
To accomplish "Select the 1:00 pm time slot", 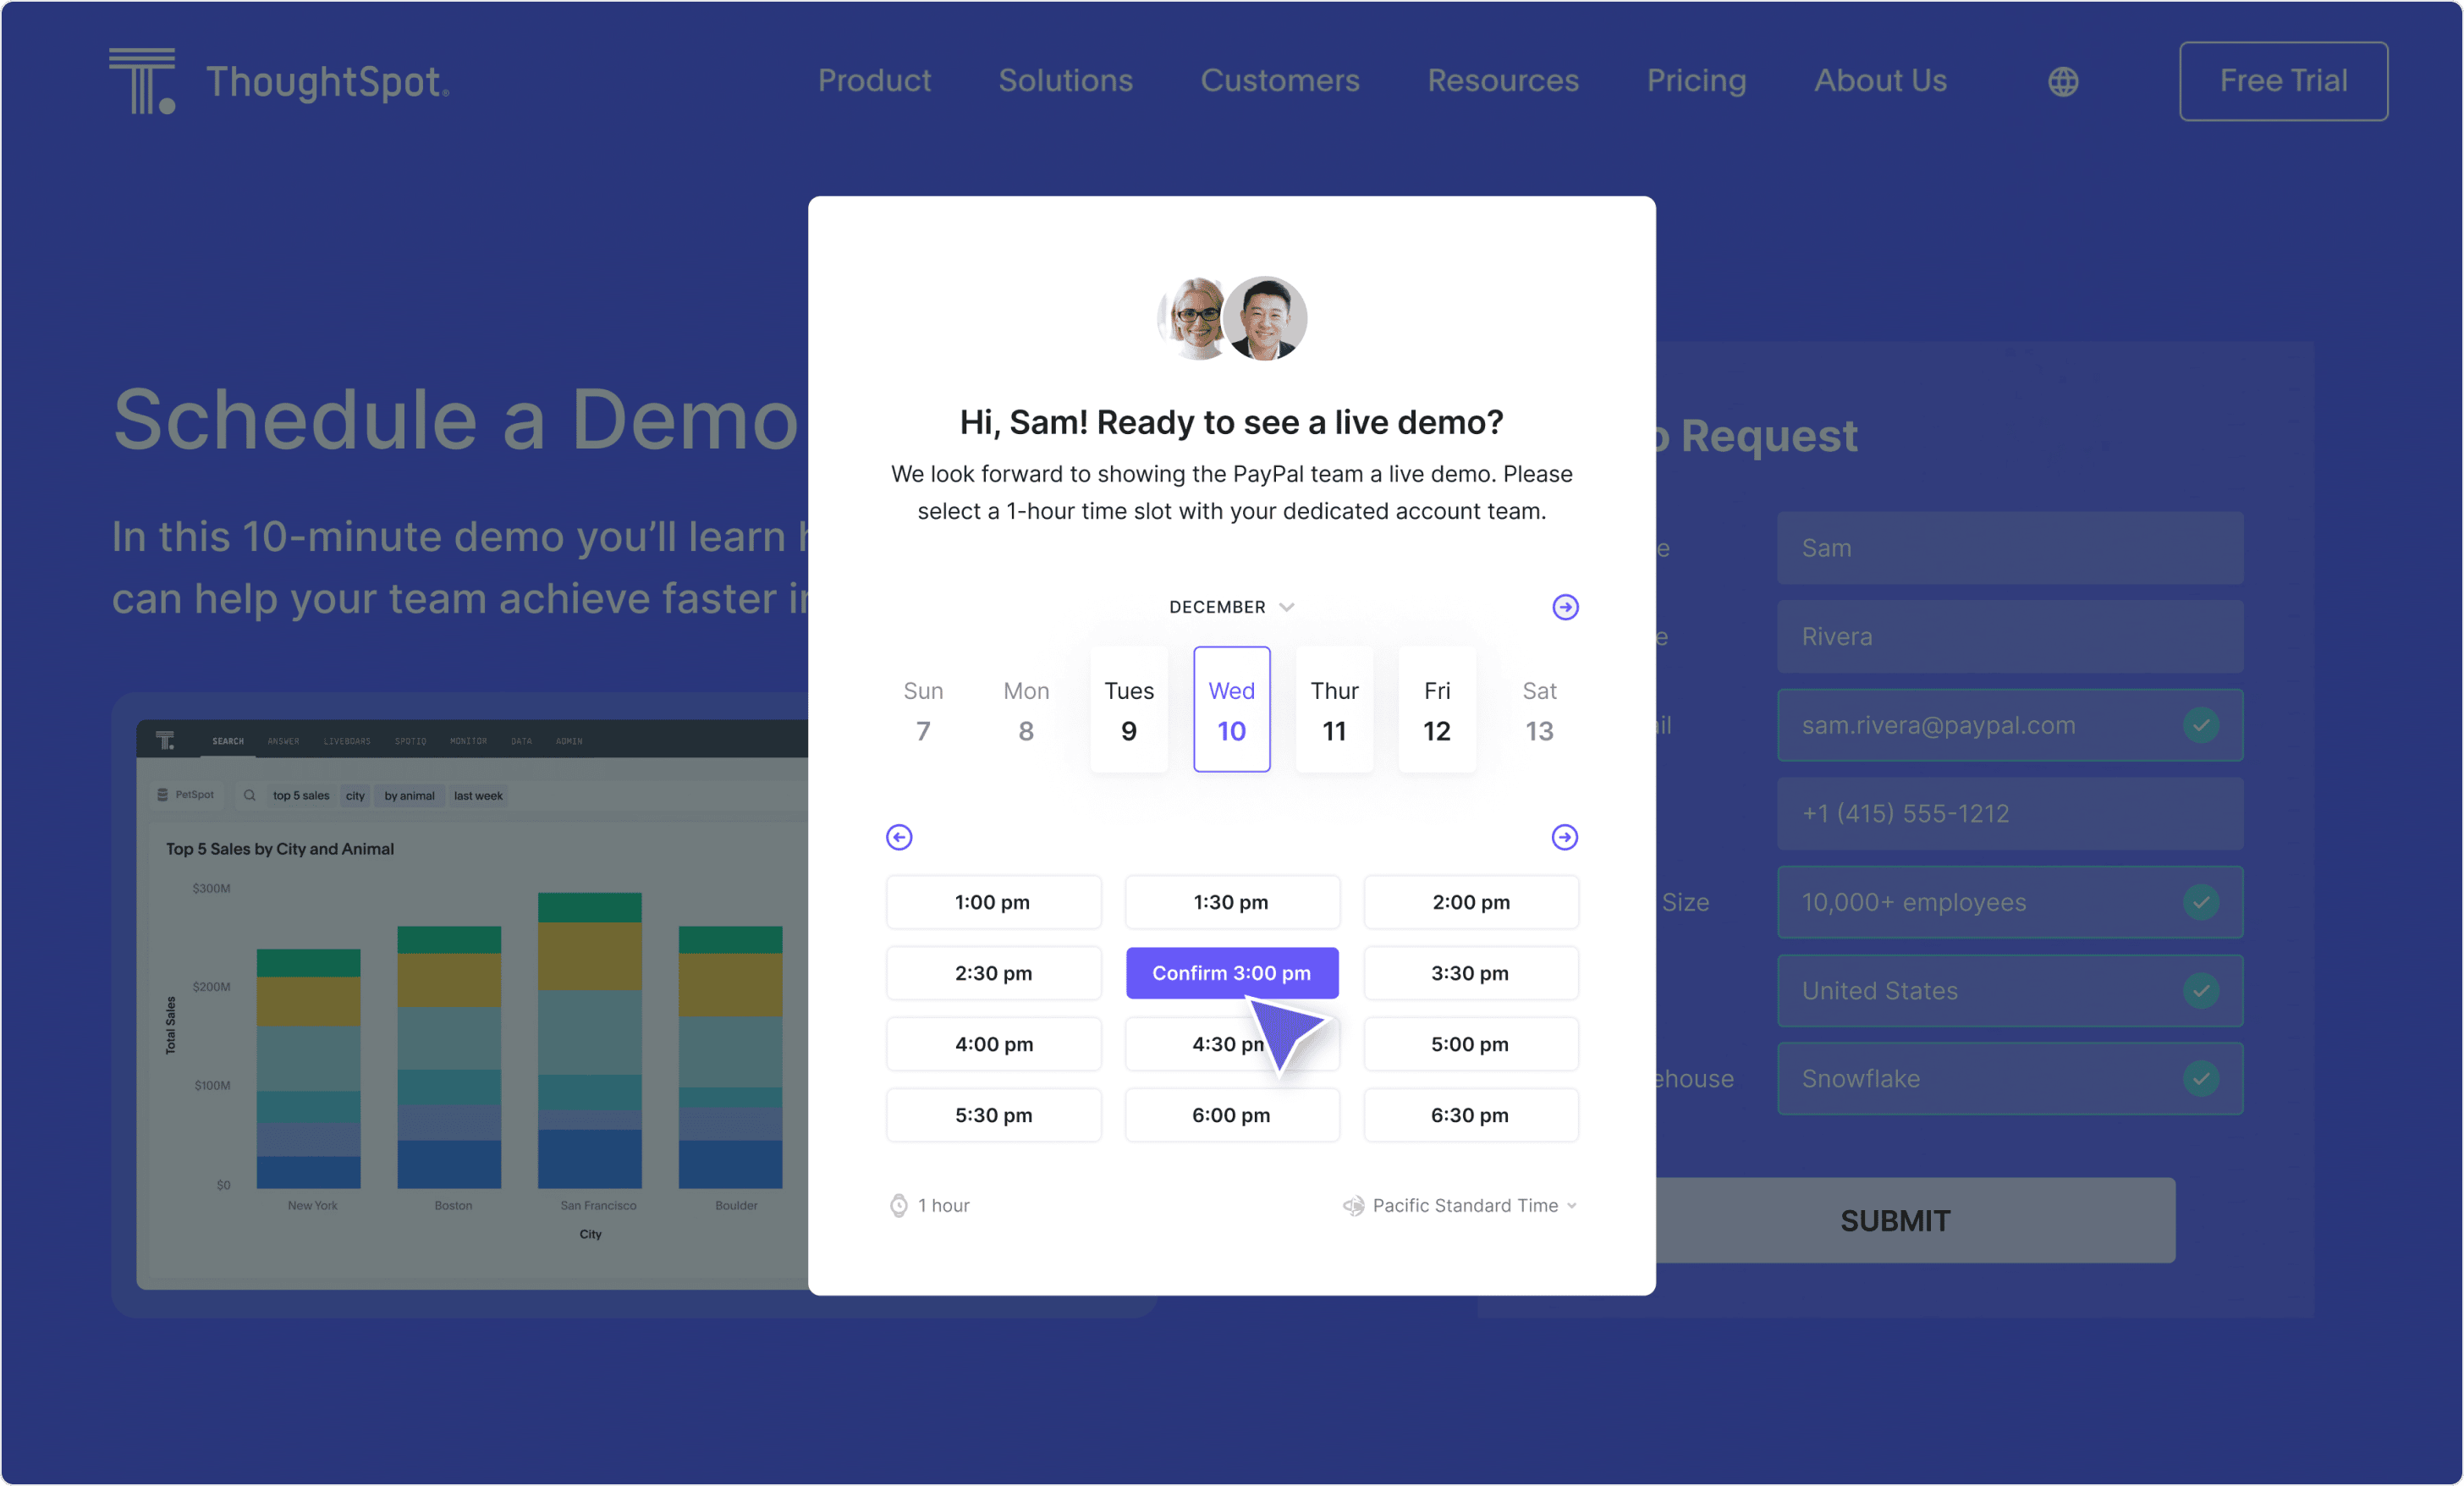I will tap(993, 902).
